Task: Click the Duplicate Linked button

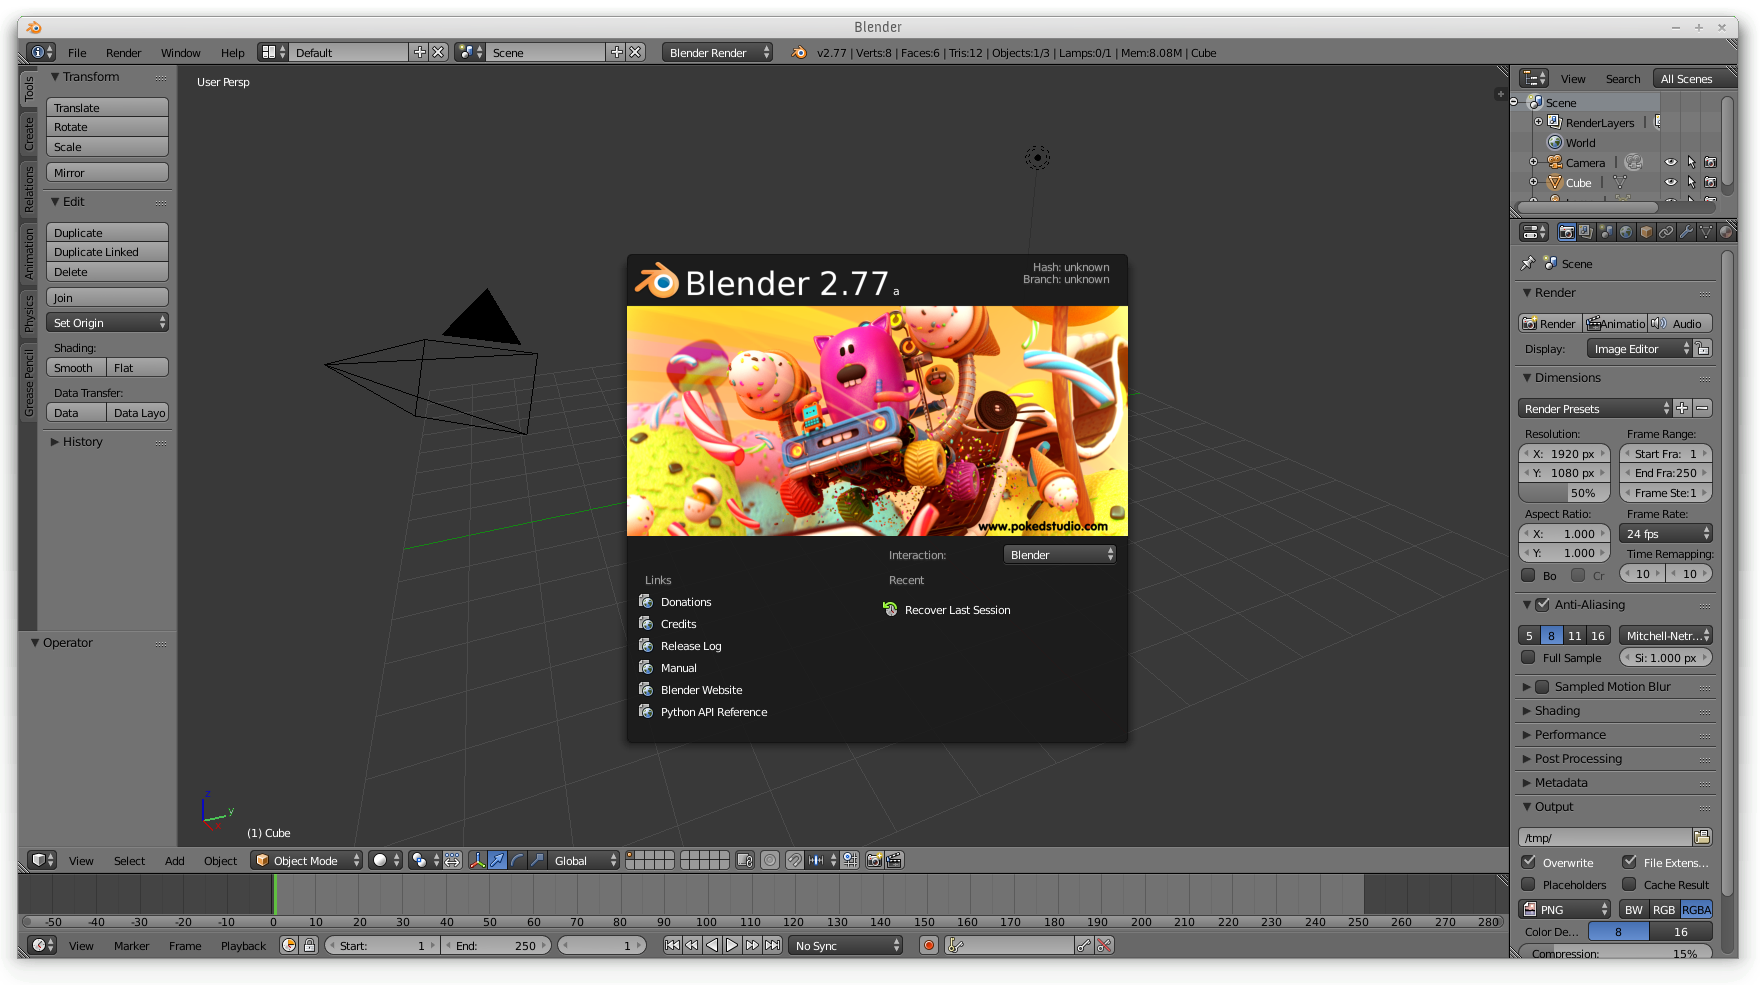Action: pos(107,252)
